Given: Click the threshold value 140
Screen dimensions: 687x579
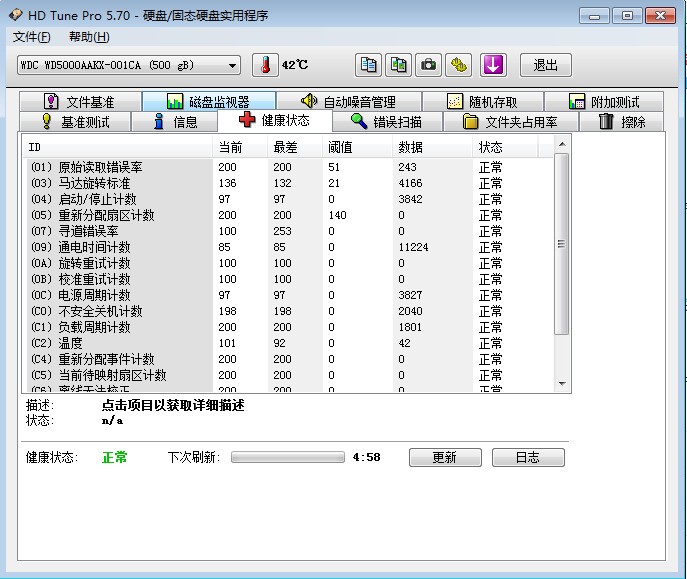Looking at the screenshot, I should pyautogui.click(x=337, y=215).
